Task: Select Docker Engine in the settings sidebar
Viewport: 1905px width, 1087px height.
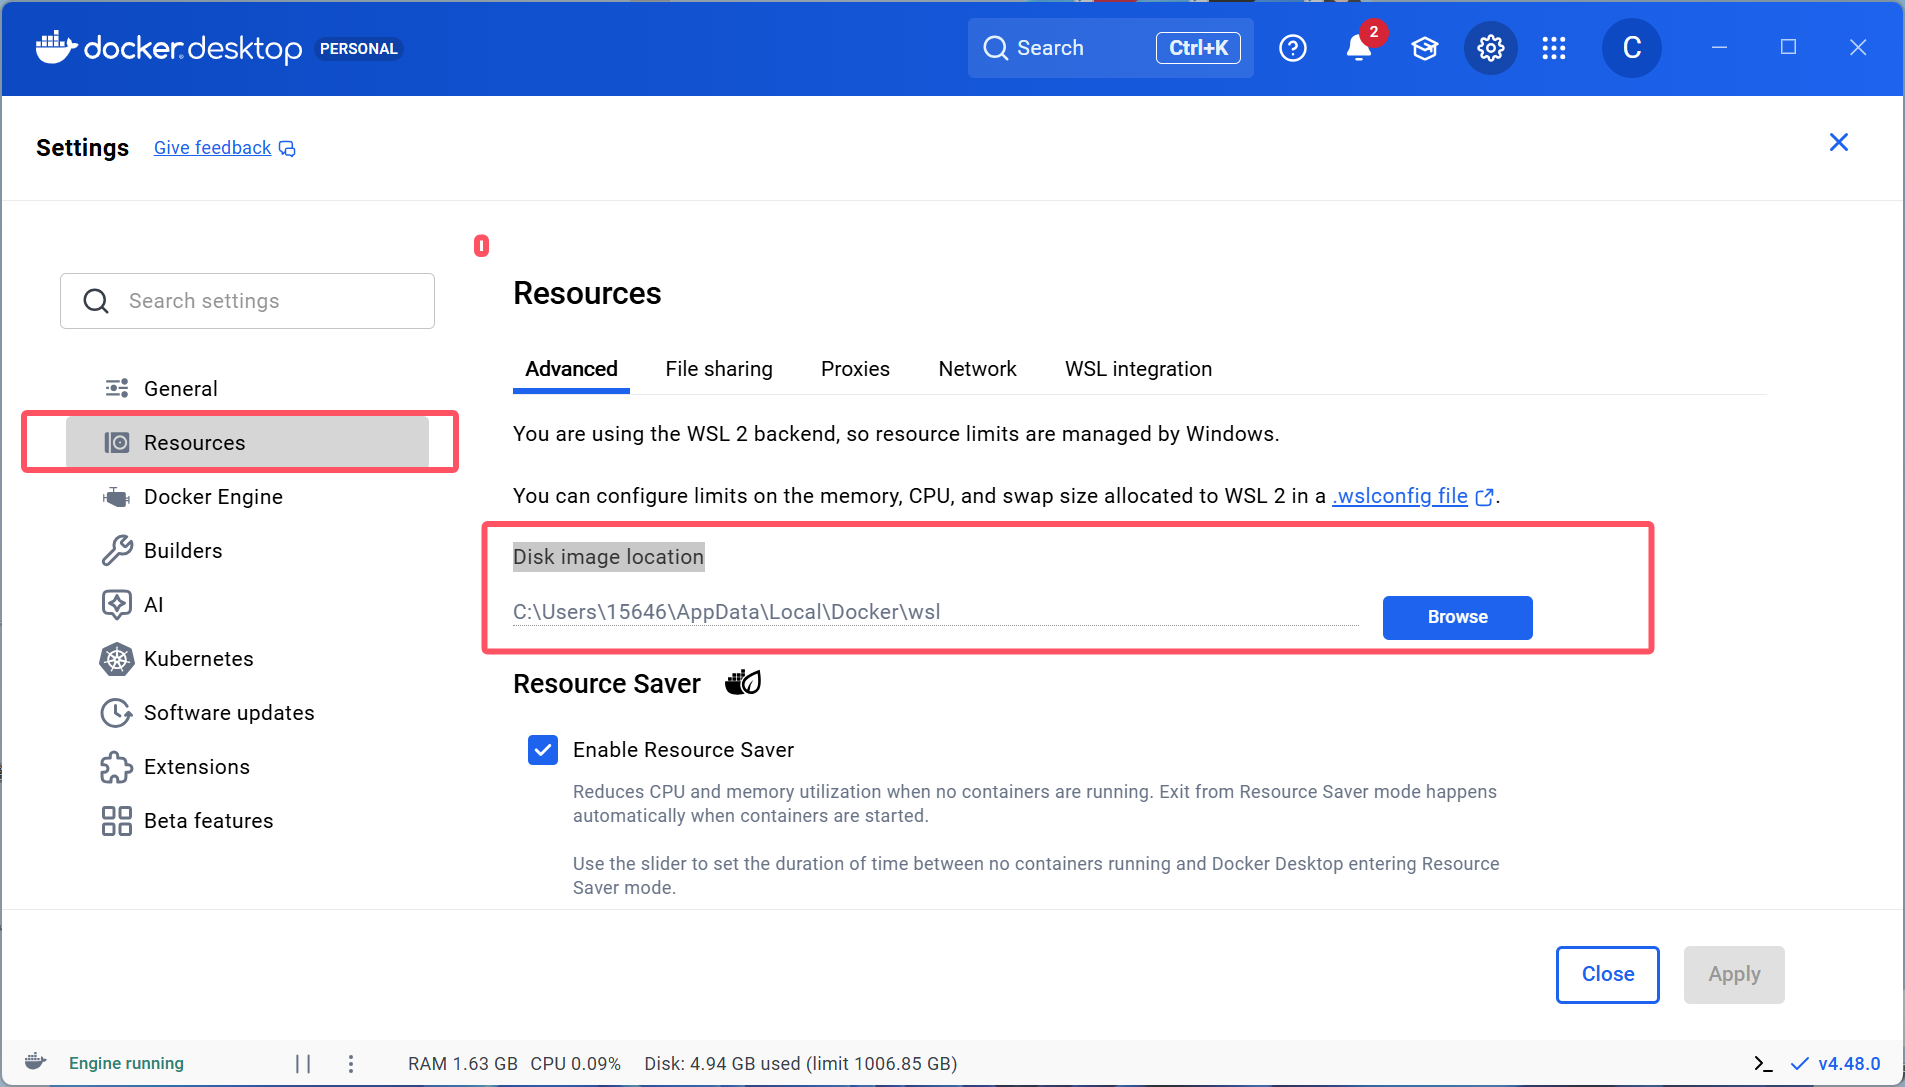Action: pyautogui.click(x=213, y=497)
